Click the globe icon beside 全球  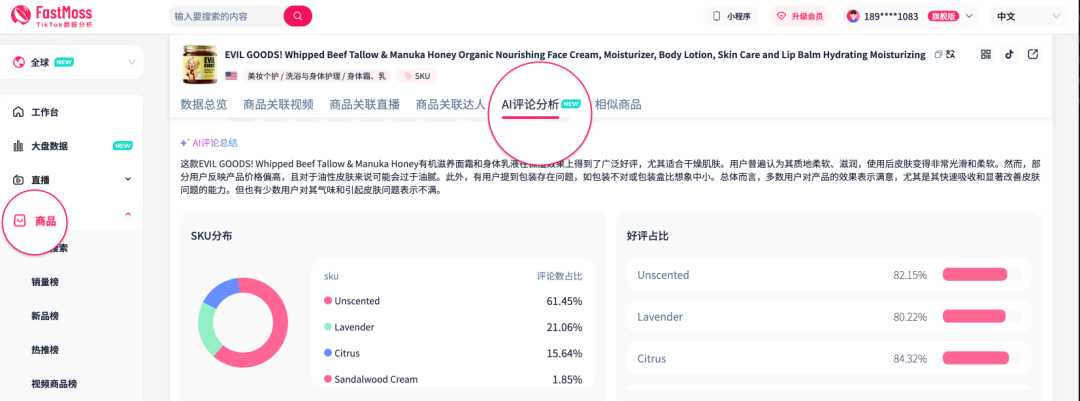pos(19,62)
